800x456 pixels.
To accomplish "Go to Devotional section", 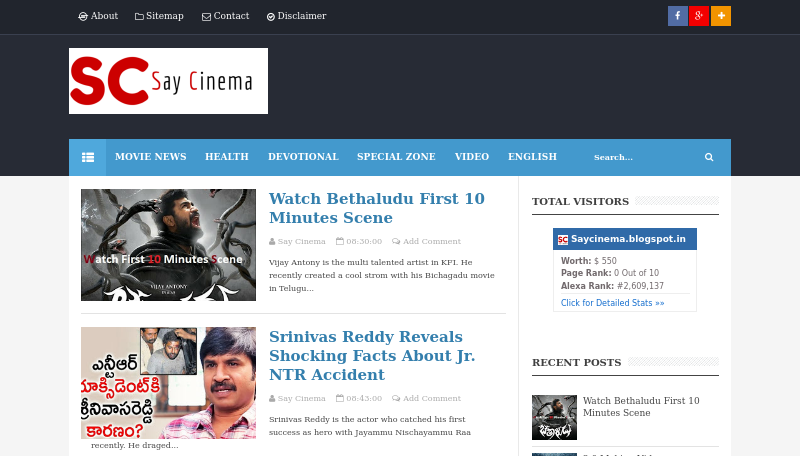I will point(304,157).
